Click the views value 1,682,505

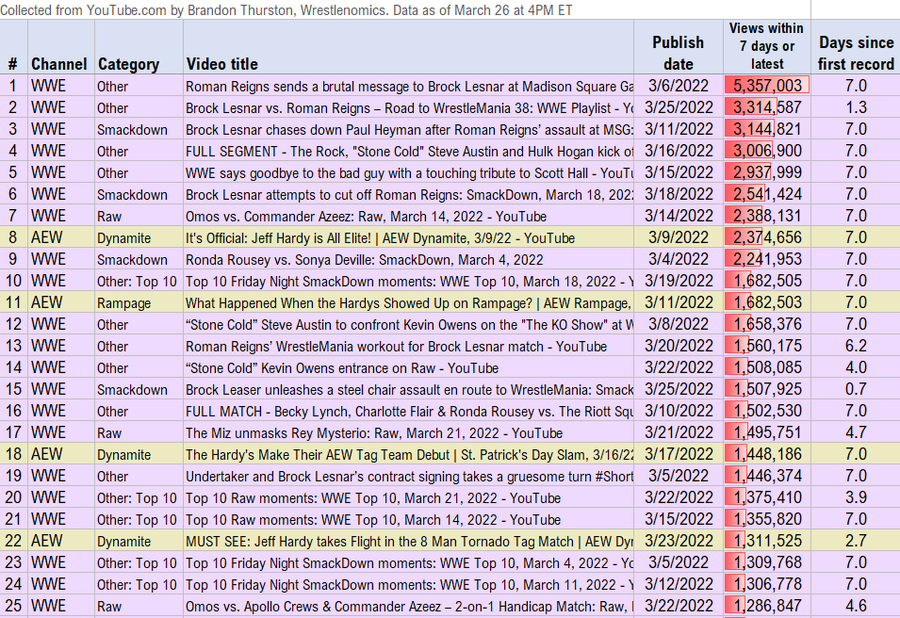(x=767, y=281)
